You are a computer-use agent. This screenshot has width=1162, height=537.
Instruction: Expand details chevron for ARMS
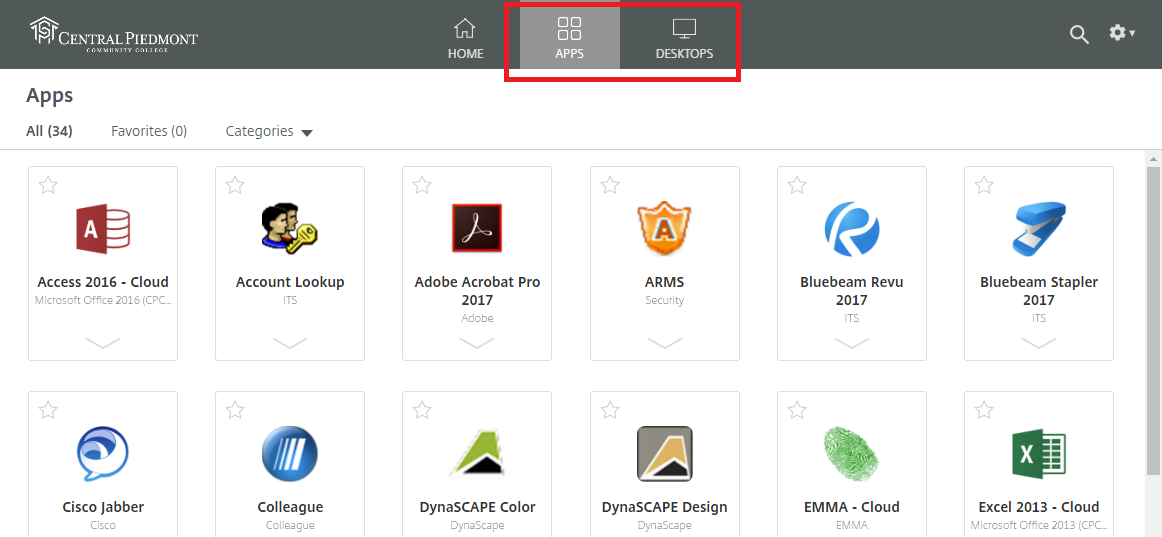coord(665,343)
